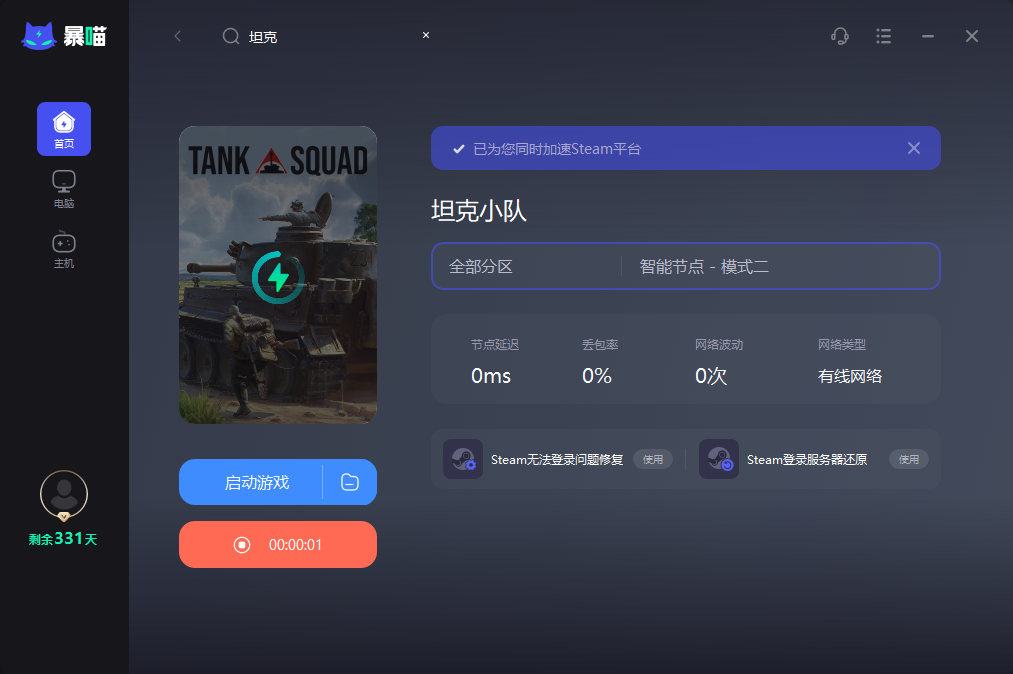
Task: Launch game with 启动游戏 button
Action: click(x=251, y=482)
